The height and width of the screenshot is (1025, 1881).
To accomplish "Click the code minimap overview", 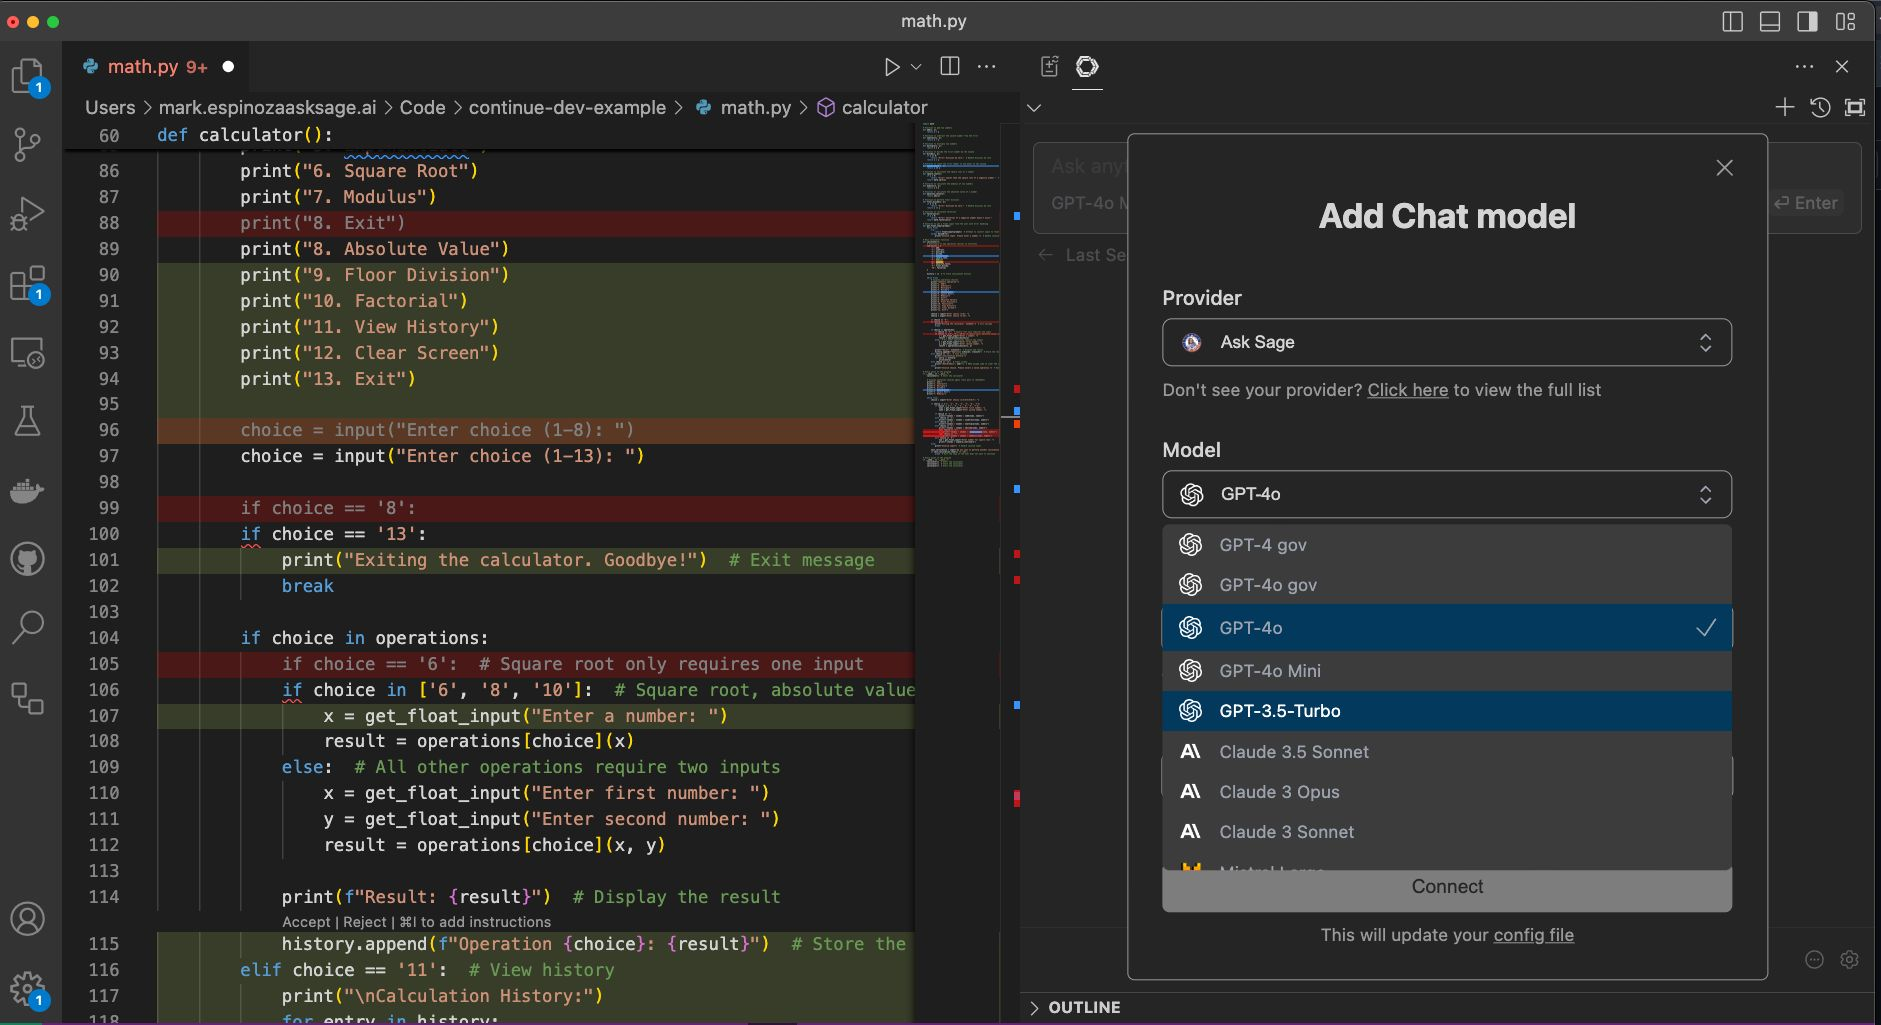I will 960,295.
